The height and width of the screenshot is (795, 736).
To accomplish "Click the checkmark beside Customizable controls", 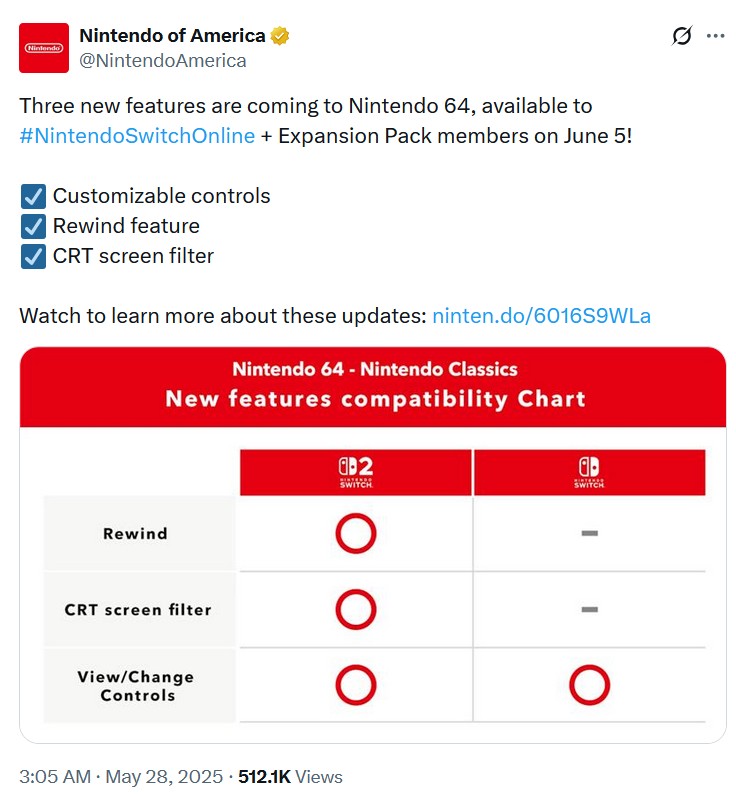I will coord(33,196).
